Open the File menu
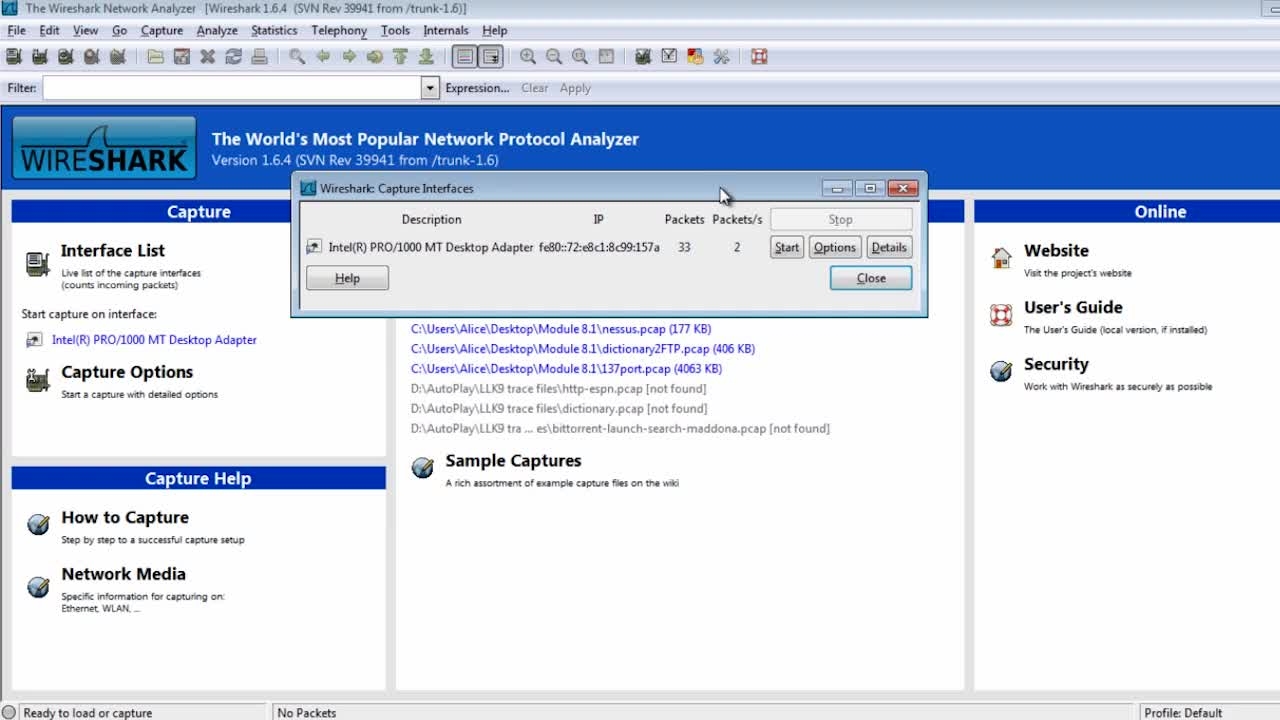The height and width of the screenshot is (720, 1280). pyautogui.click(x=17, y=30)
